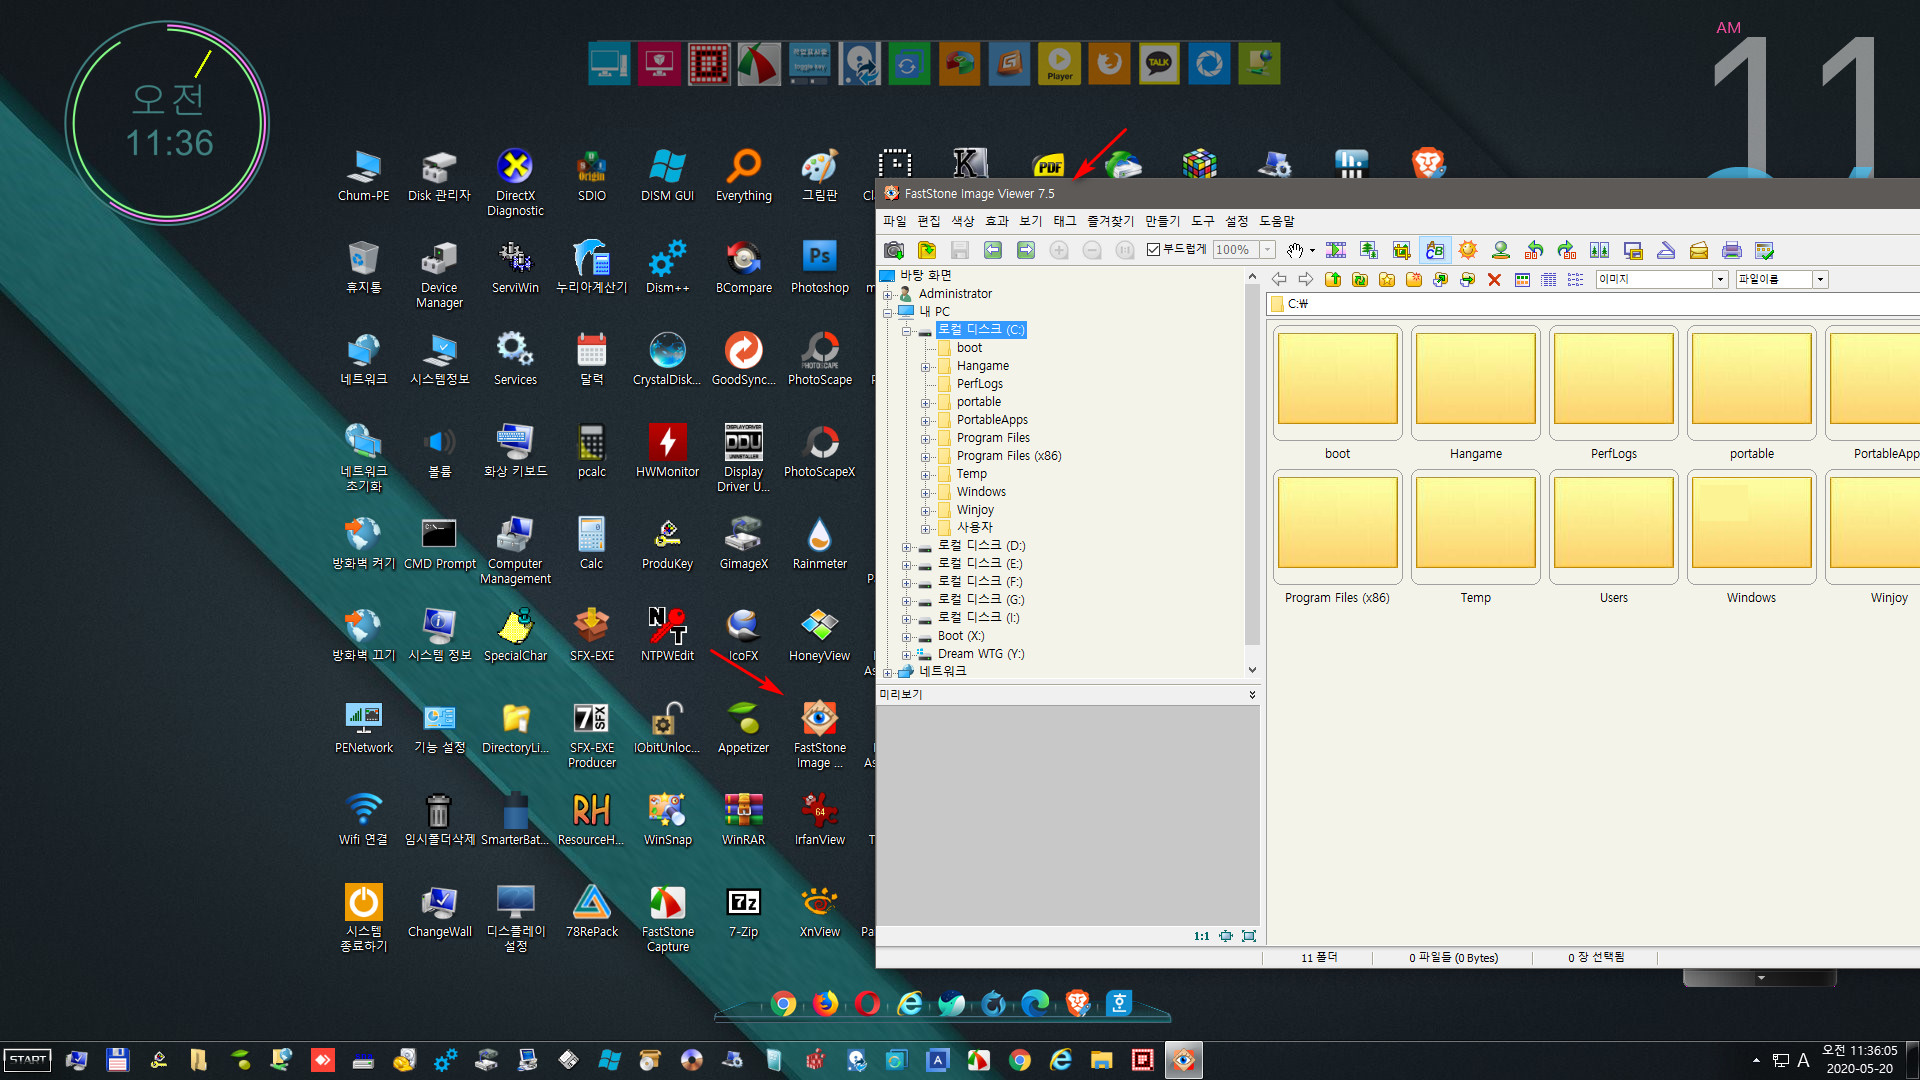Click the move to folder icon
1920x1080 pixels.
pos(1468,280)
